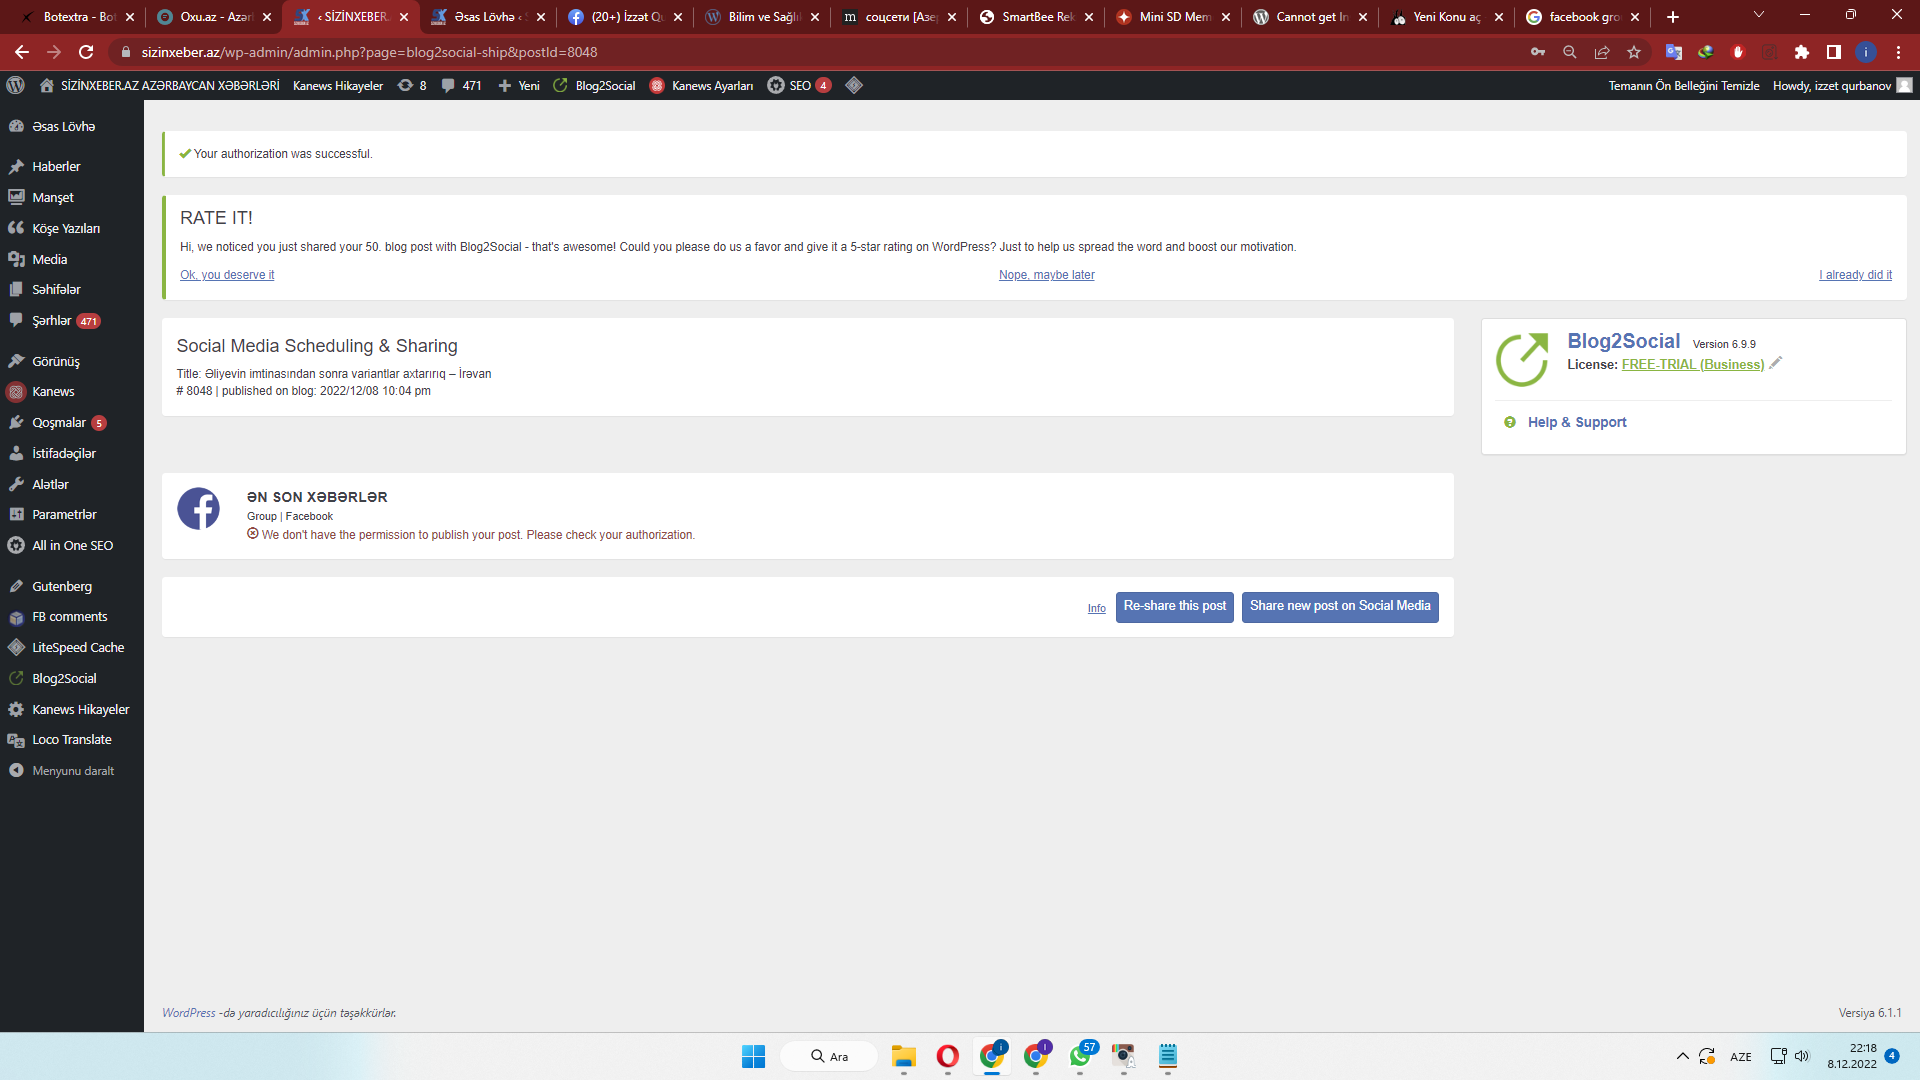Open Kanews Hikayeler in admin bar
The width and height of the screenshot is (1920, 1080).
click(338, 85)
